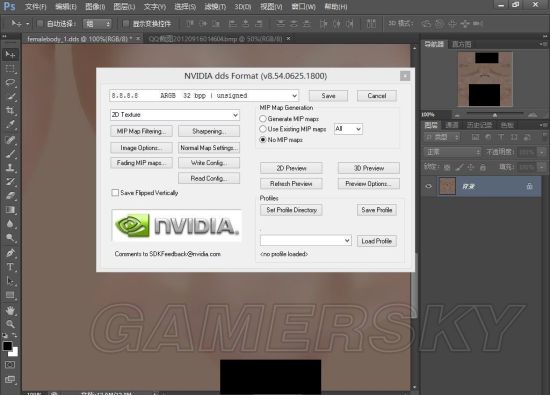Image resolution: width=550 pixels, height=395 pixels.
Task: Open the 8.8.8.8 ARGB format dropdown
Action: (204, 95)
